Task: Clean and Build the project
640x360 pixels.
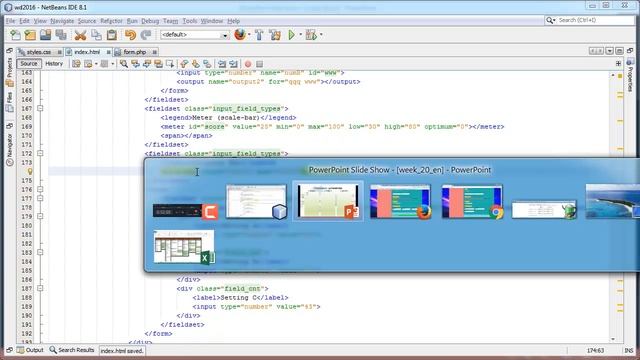Action: coord(275,35)
